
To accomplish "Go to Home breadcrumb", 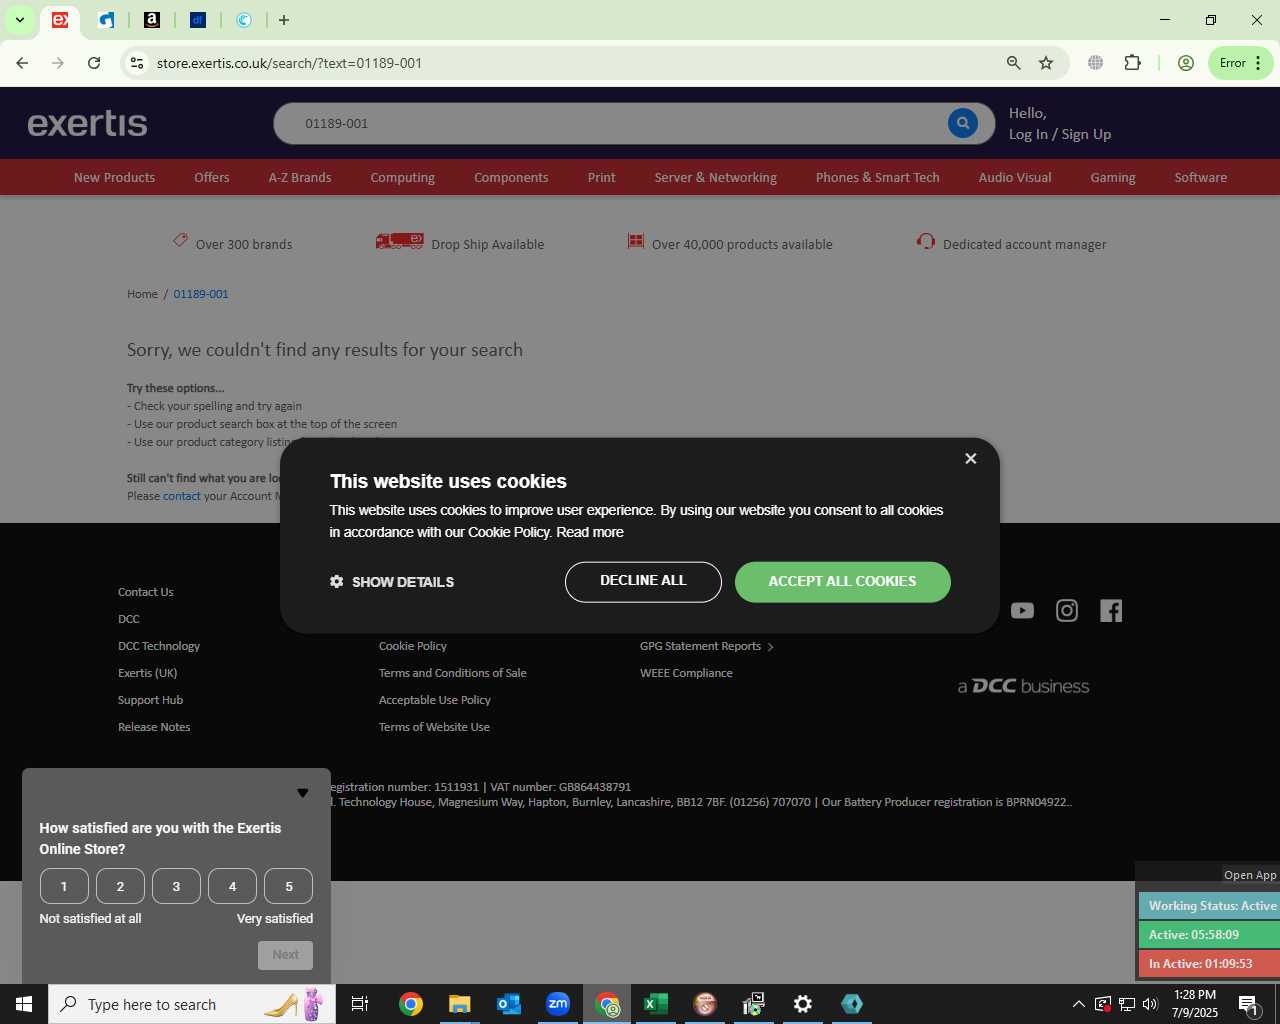I will [142, 294].
